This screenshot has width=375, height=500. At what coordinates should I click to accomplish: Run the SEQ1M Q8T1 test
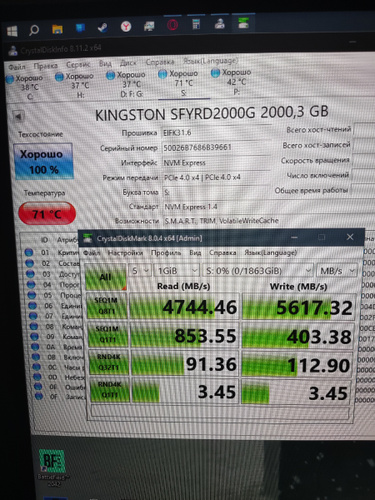pos(107,306)
